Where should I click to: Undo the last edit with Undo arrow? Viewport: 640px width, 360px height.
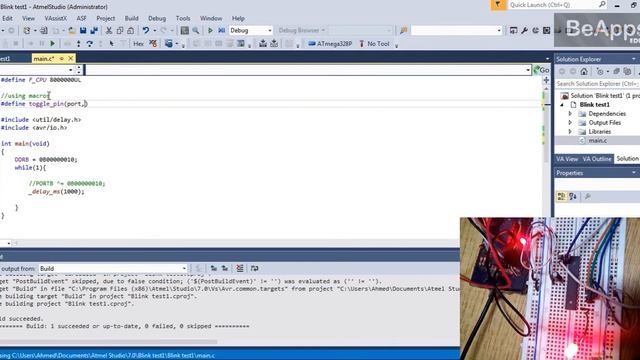click(x=146, y=31)
